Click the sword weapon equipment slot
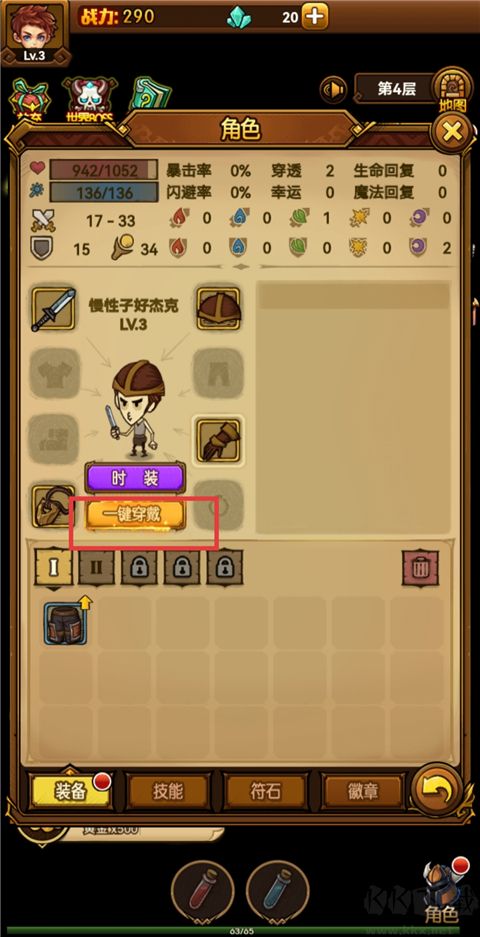This screenshot has height=937, width=480. click(x=54, y=309)
